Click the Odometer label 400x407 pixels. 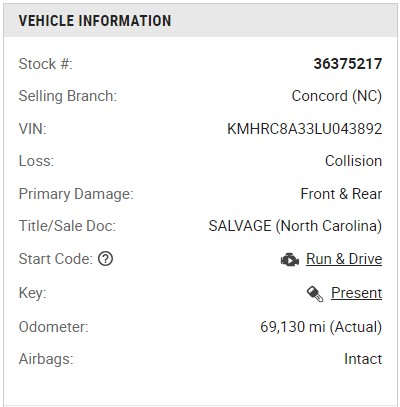(x=54, y=327)
